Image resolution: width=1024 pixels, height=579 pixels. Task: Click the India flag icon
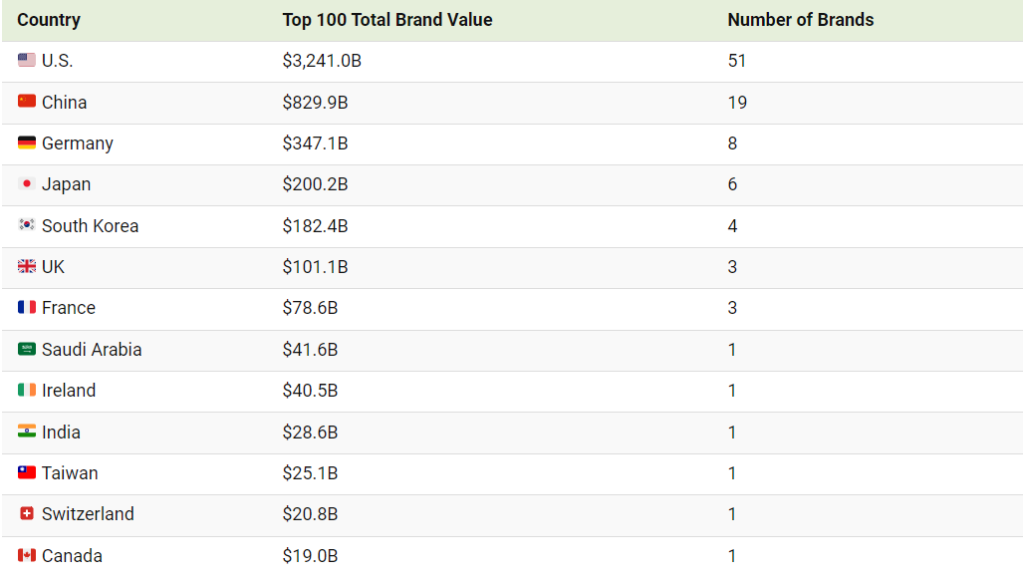tap(27, 431)
